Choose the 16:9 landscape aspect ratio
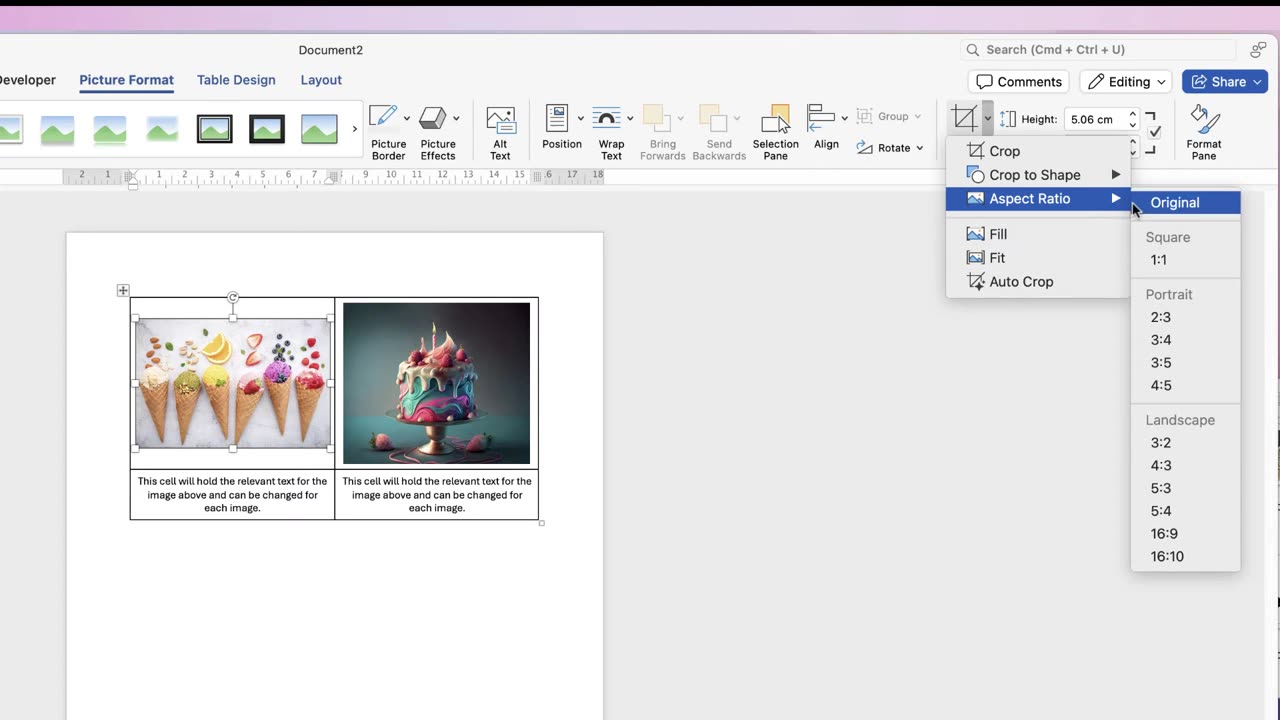1280x720 pixels. [1164, 534]
